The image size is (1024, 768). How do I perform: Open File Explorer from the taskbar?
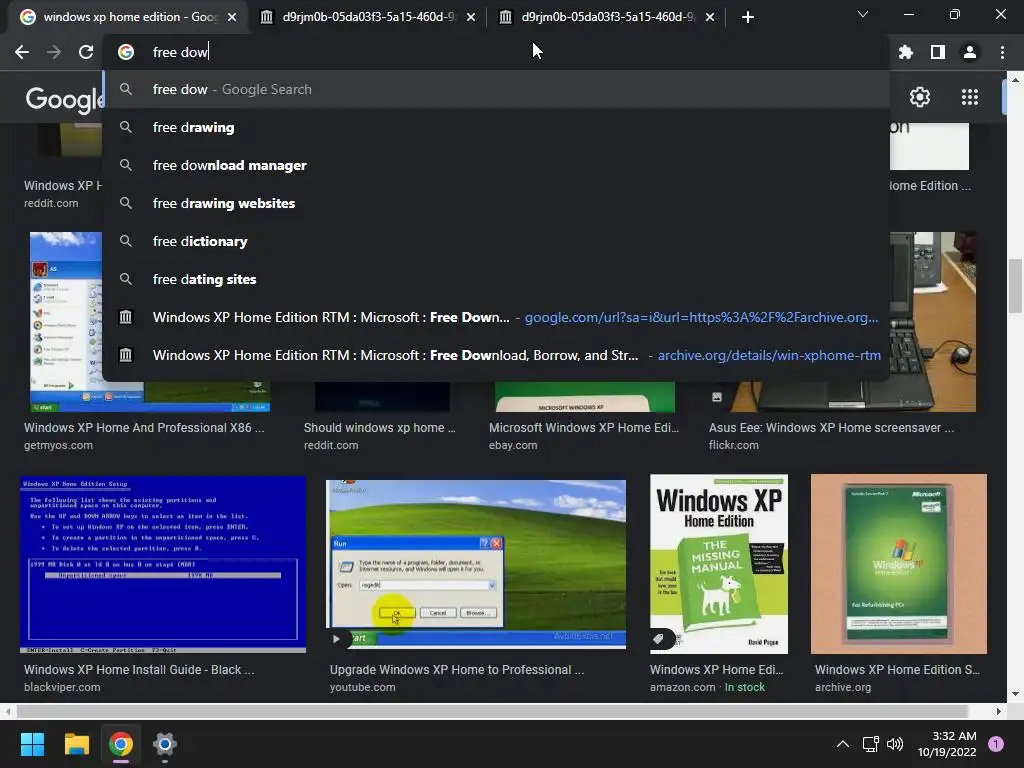(76, 744)
